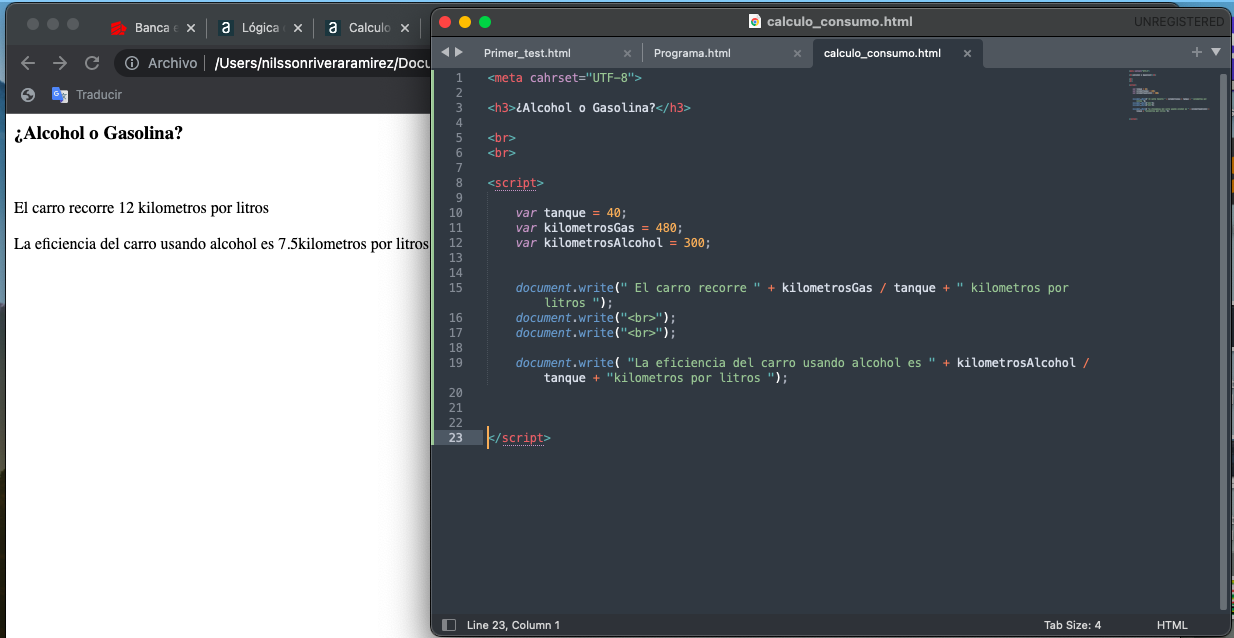The image size is (1234, 638).
Task: Click the Archivo site info icon
Action: click(131, 63)
